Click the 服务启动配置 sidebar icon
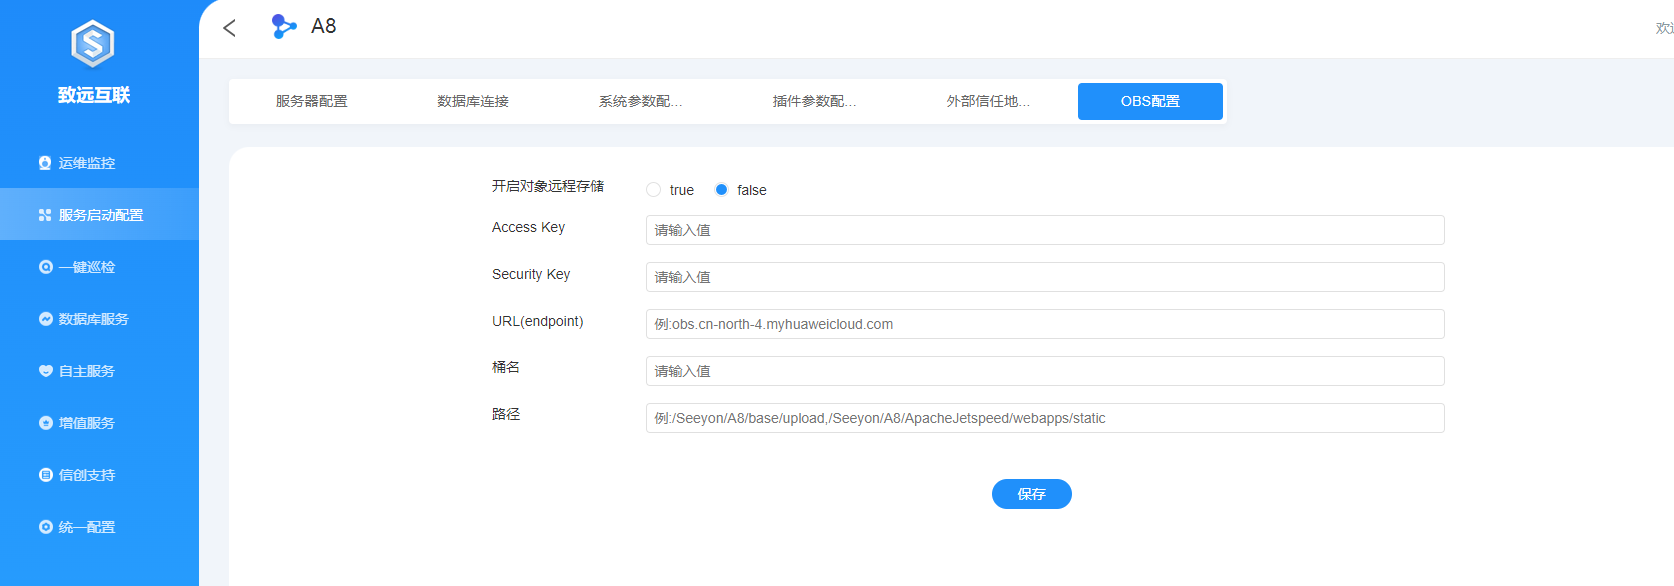1674x586 pixels. tap(45, 215)
